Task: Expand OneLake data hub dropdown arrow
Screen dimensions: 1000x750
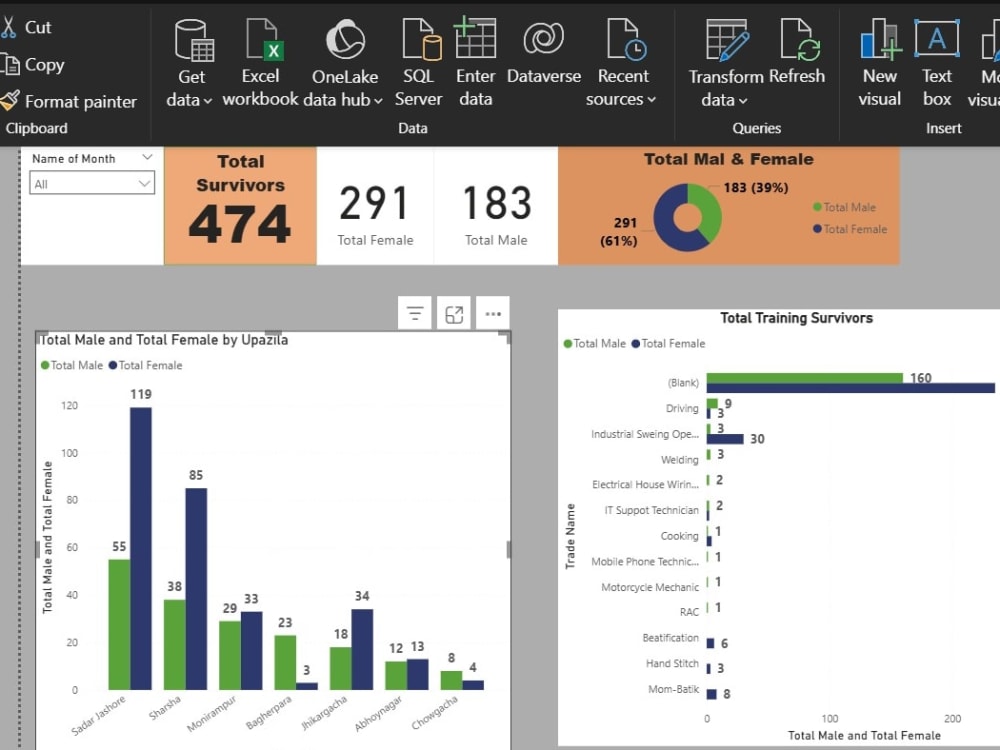Action: tap(378, 101)
